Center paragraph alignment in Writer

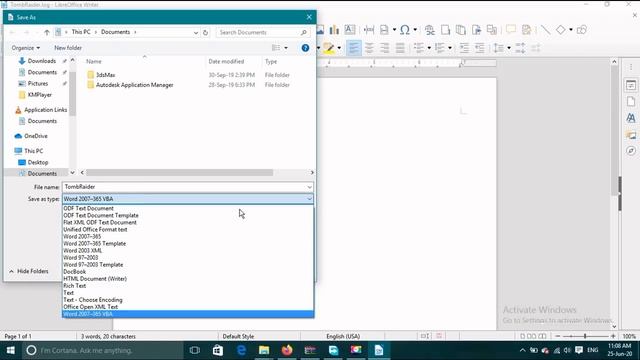click(x=369, y=48)
